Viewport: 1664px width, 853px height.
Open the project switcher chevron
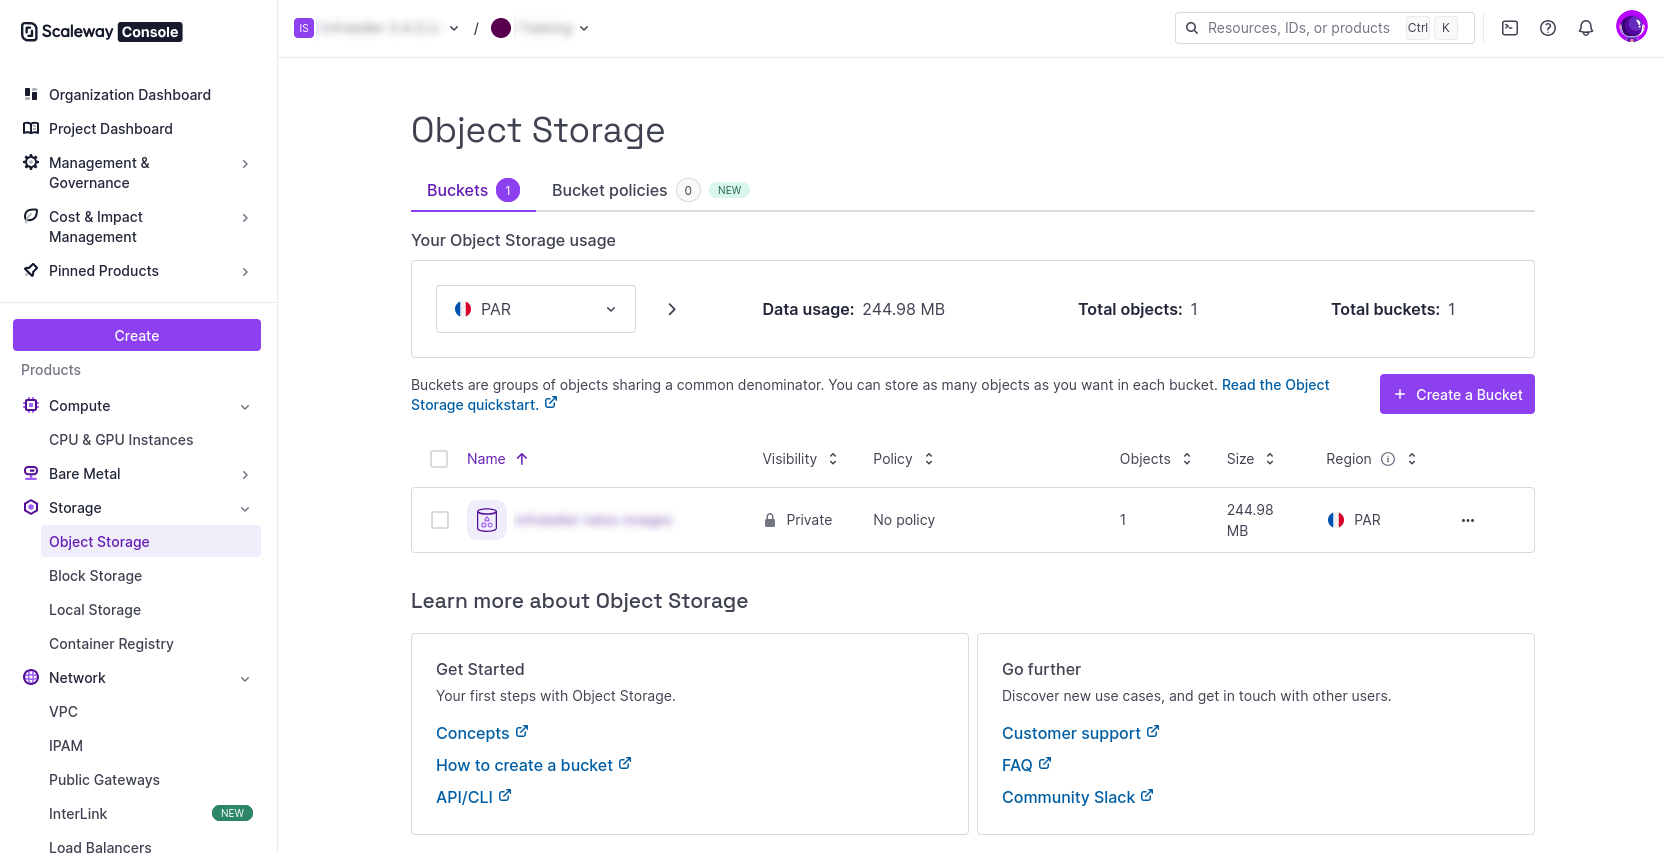coord(584,28)
